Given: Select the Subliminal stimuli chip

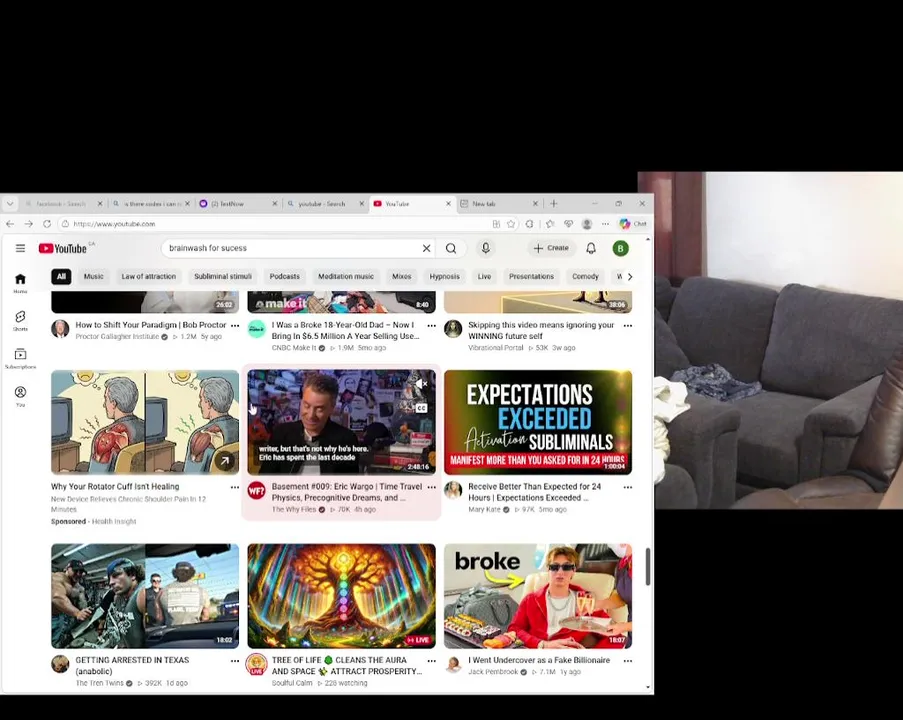Looking at the screenshot, I should point(223,276).
